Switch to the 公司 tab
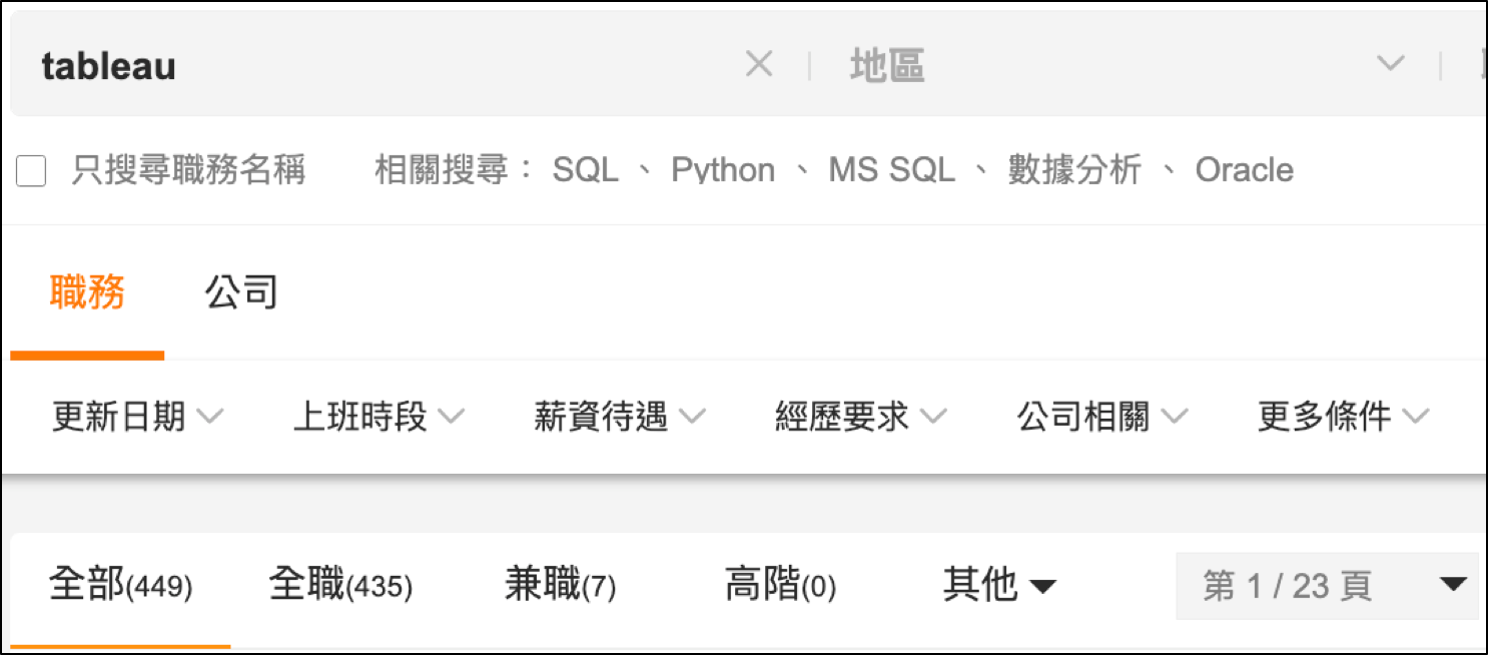 coord(240,291)
